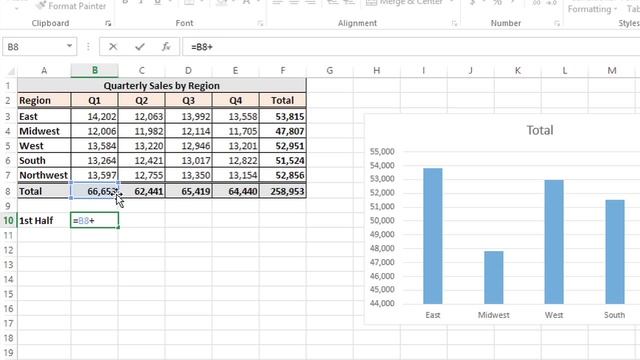
Task: Click the 'Q1' header cell
Action: (95, 100)
